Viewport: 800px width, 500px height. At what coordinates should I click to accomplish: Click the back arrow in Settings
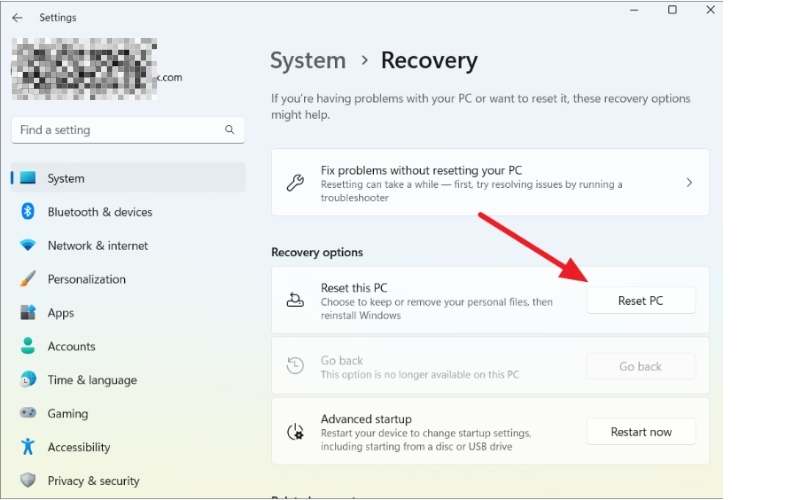pos(17,17)
